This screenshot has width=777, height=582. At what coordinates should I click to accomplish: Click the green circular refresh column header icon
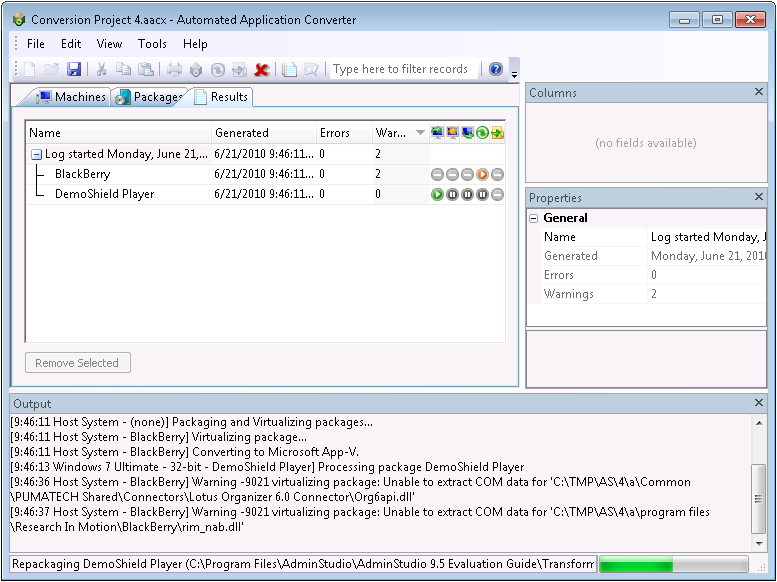pyautogui.click(x=482, y=133)
